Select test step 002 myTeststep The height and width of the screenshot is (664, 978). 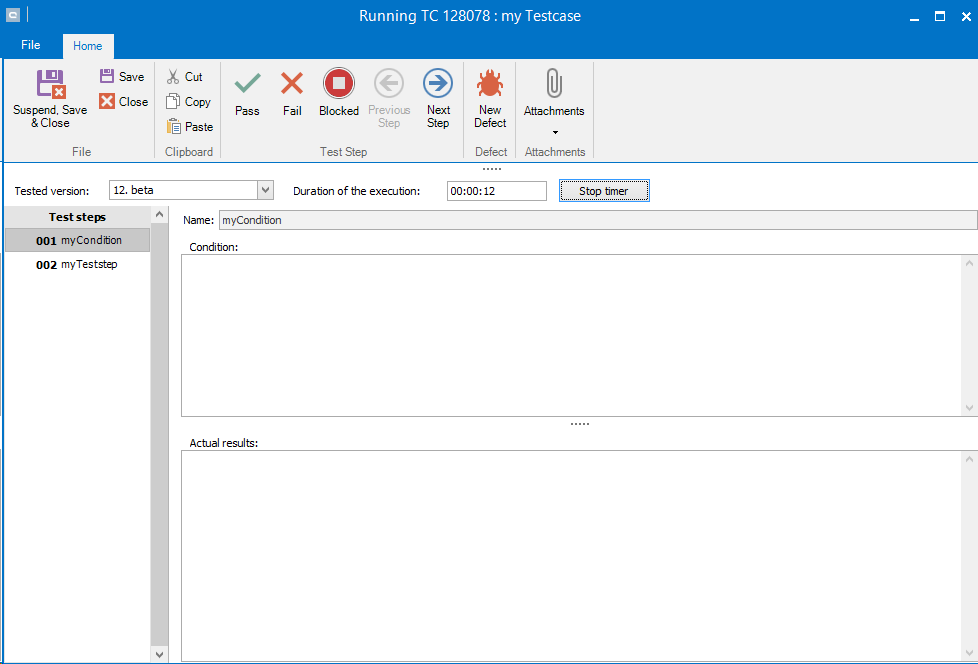[78, 265]
